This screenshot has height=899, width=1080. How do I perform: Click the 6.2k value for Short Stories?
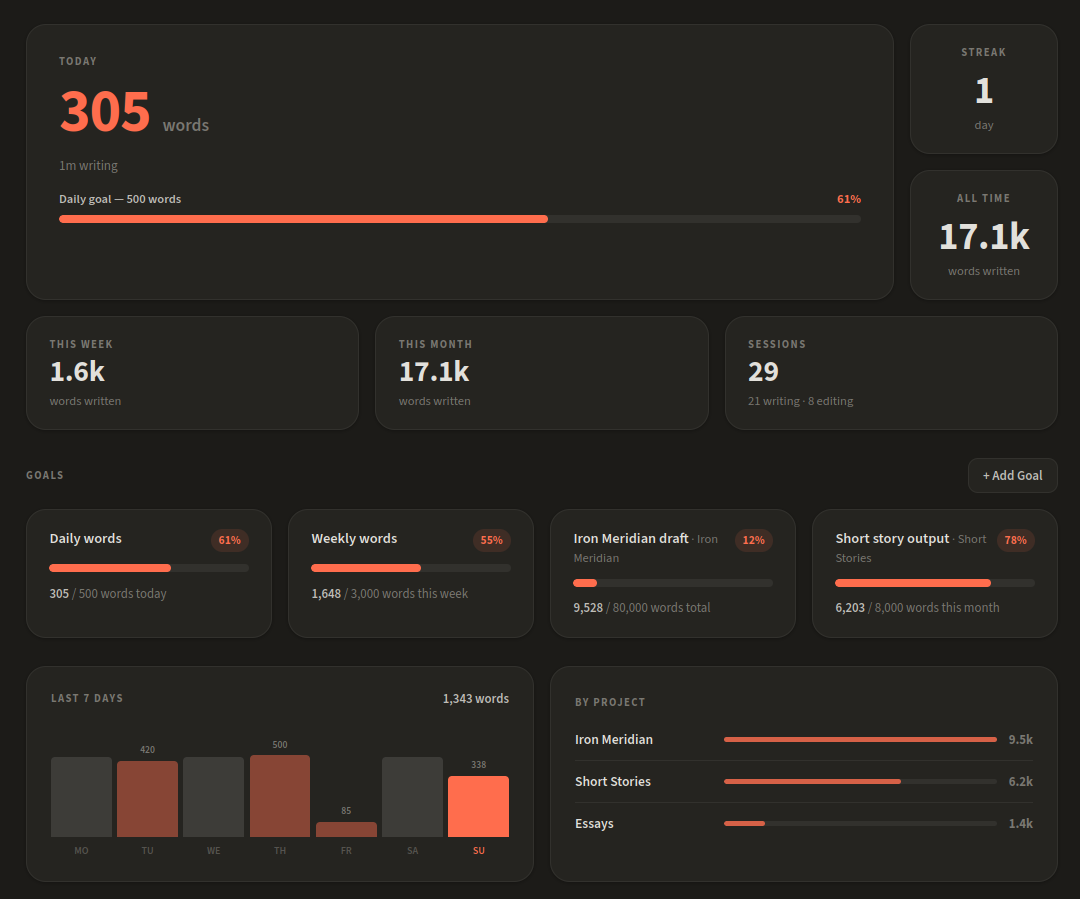(x=1021, y=781)
